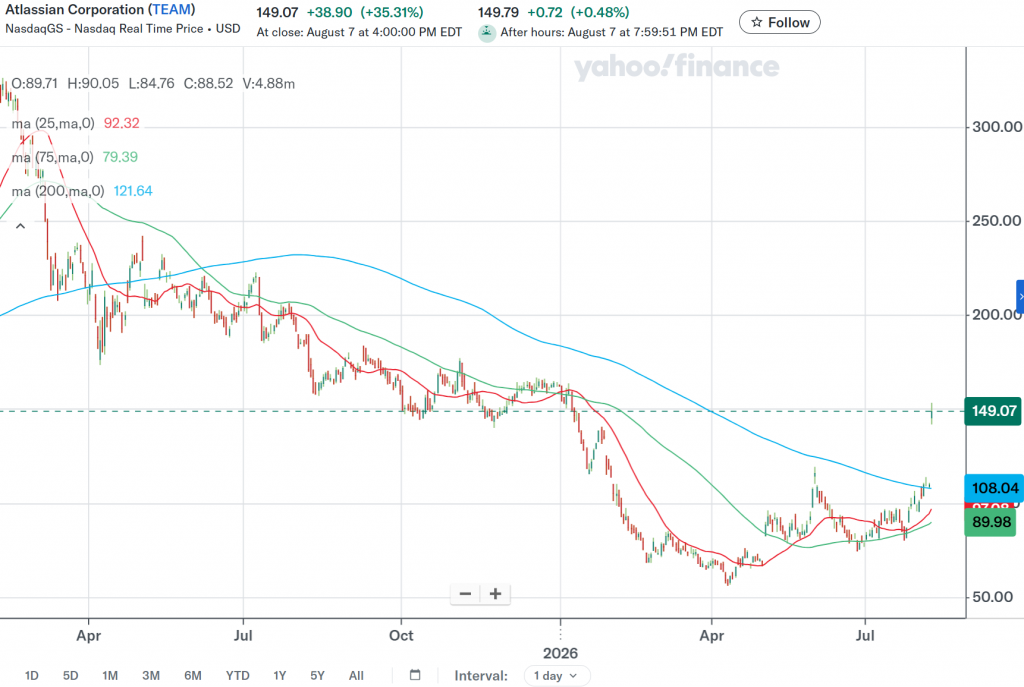Zoom out the chart with minus button
Viewport: 1024px width, 687px height.
pos(466,594)
